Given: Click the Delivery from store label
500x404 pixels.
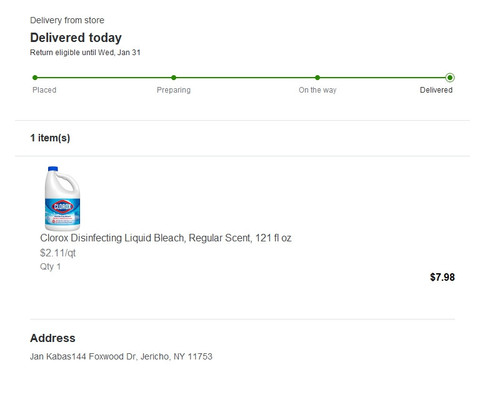Looking at the screenshot, I should point(67,20).
